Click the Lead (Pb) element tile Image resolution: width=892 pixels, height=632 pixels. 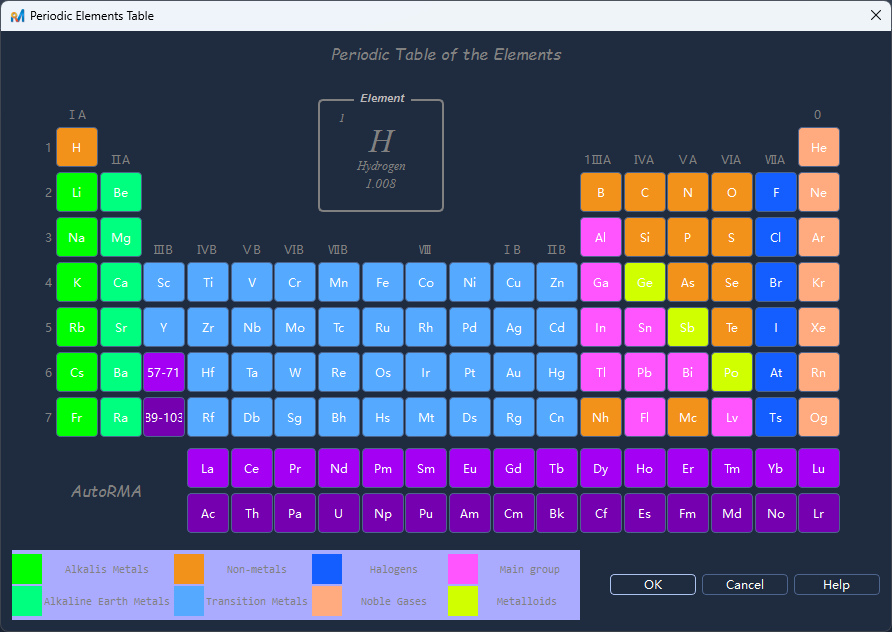(x=645, y=372)
